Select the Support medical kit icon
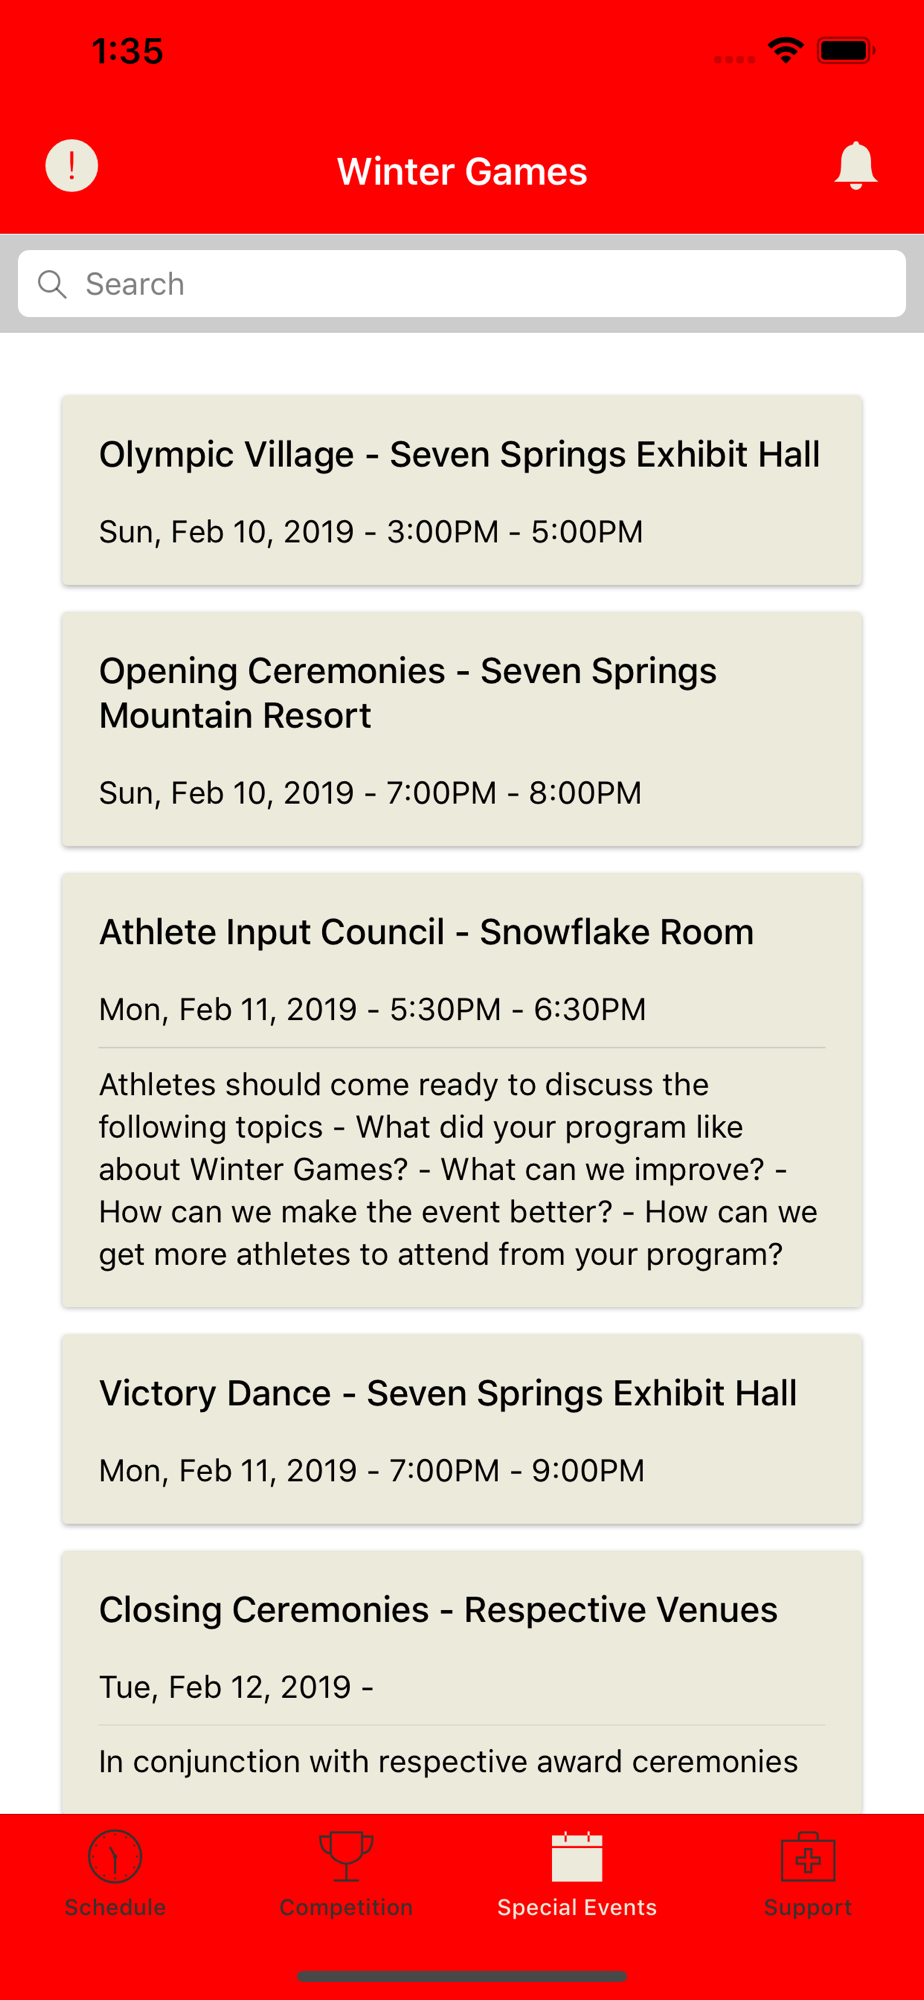924x2000 pixels. [x=808, y=1857]
